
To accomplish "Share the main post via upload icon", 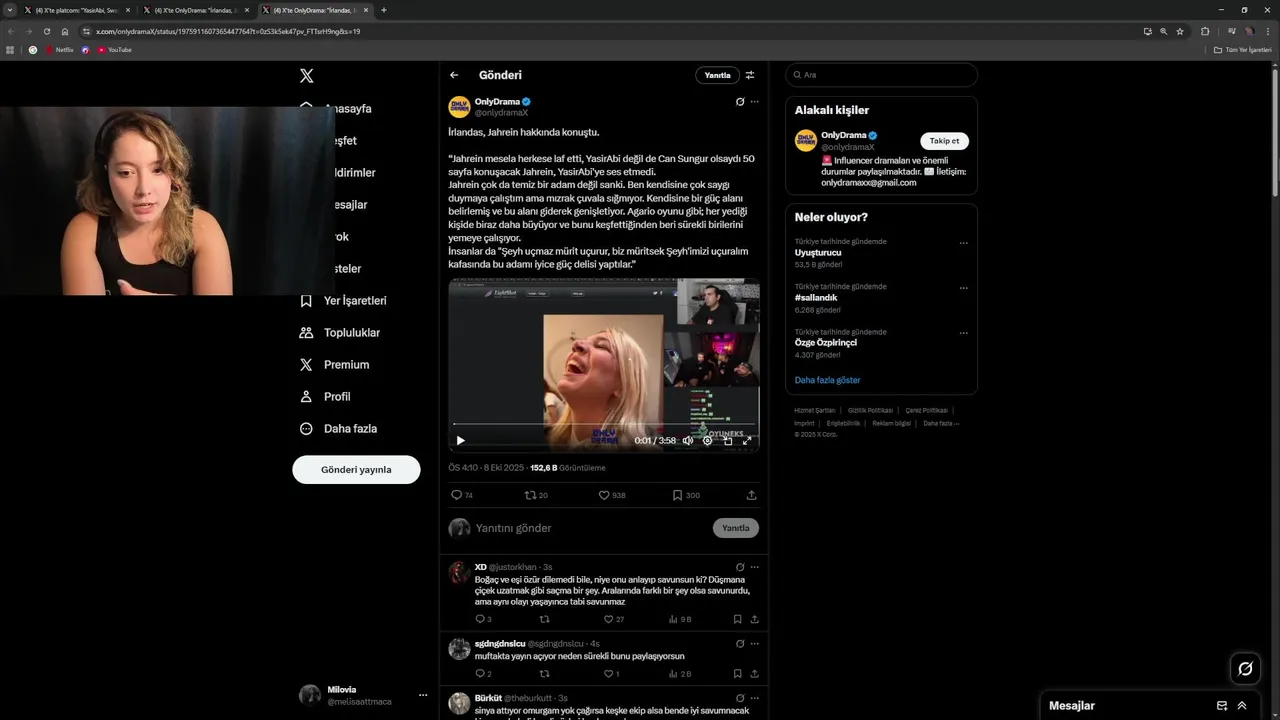I will 751,495.
